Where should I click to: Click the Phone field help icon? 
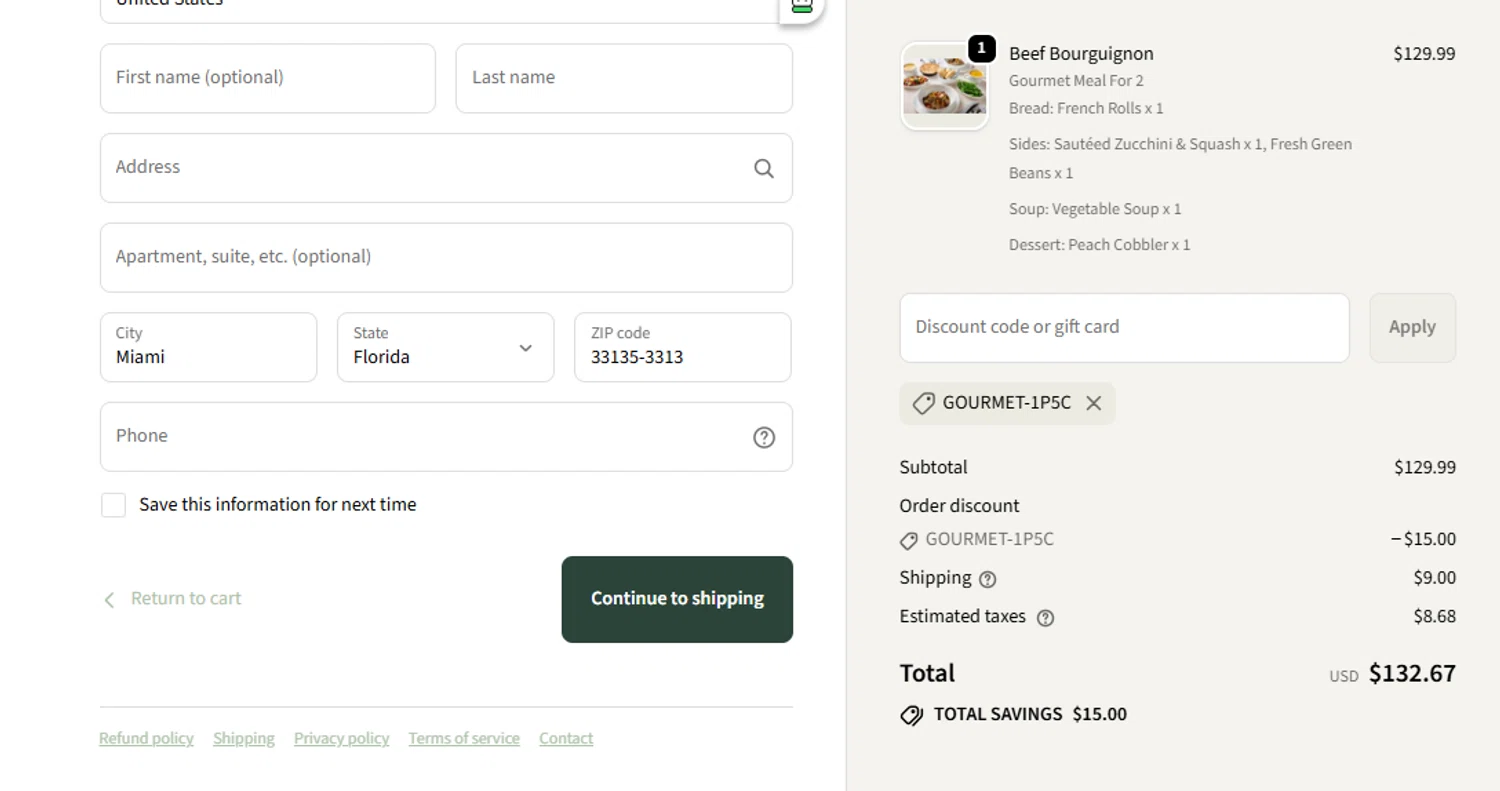tap(764, 437)
